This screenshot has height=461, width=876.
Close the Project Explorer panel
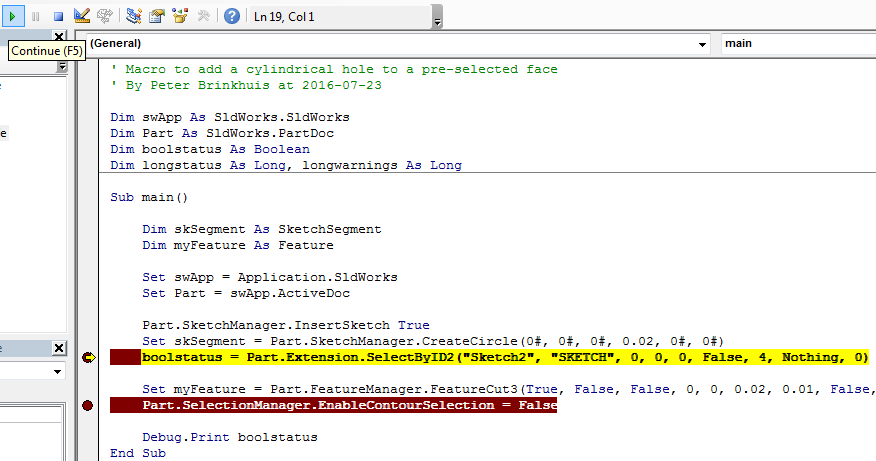click(x=60, y=37)
